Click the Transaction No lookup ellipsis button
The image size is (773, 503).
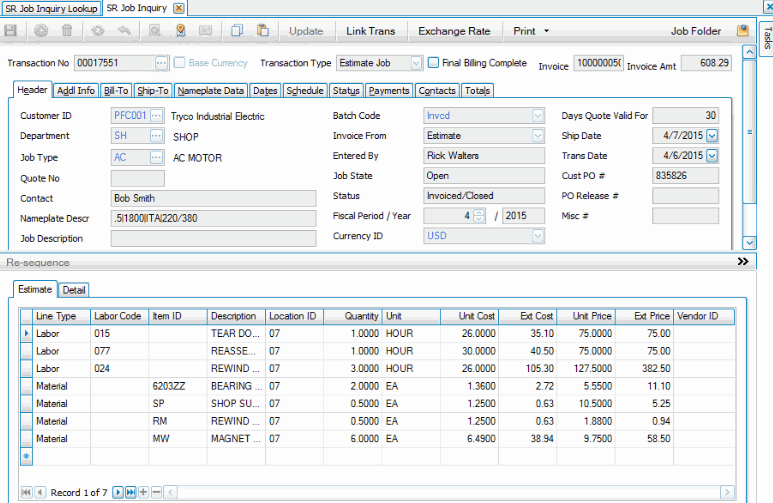click(162, 63)
